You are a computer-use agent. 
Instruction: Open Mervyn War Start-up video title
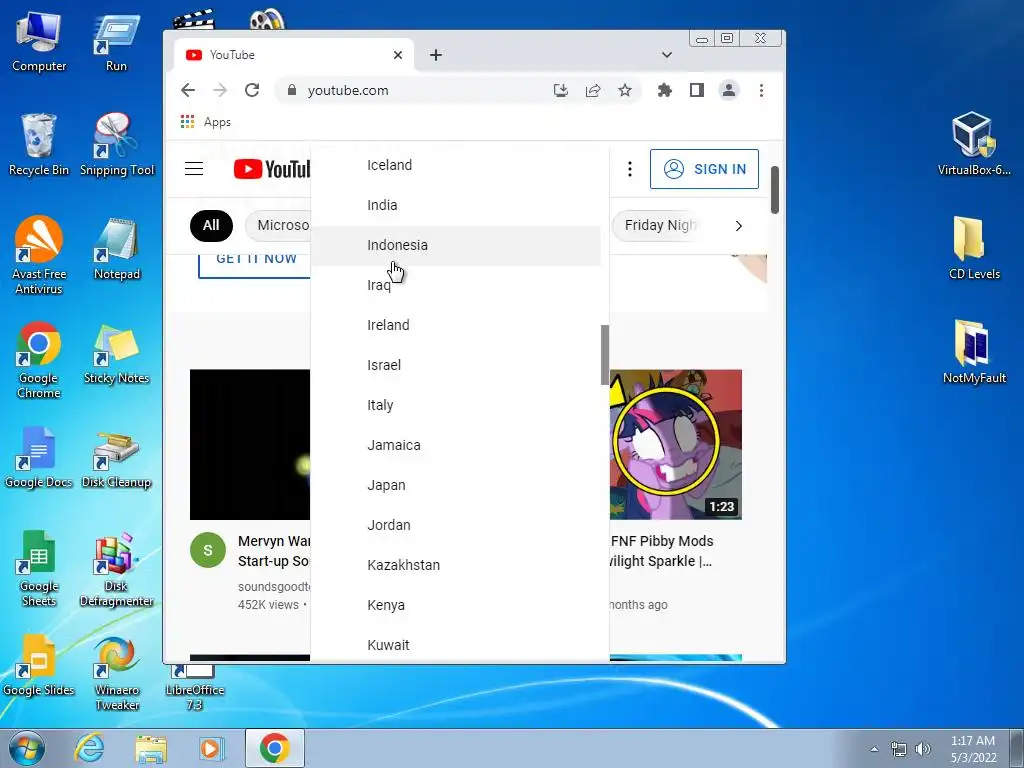click(x=274, y=551)
